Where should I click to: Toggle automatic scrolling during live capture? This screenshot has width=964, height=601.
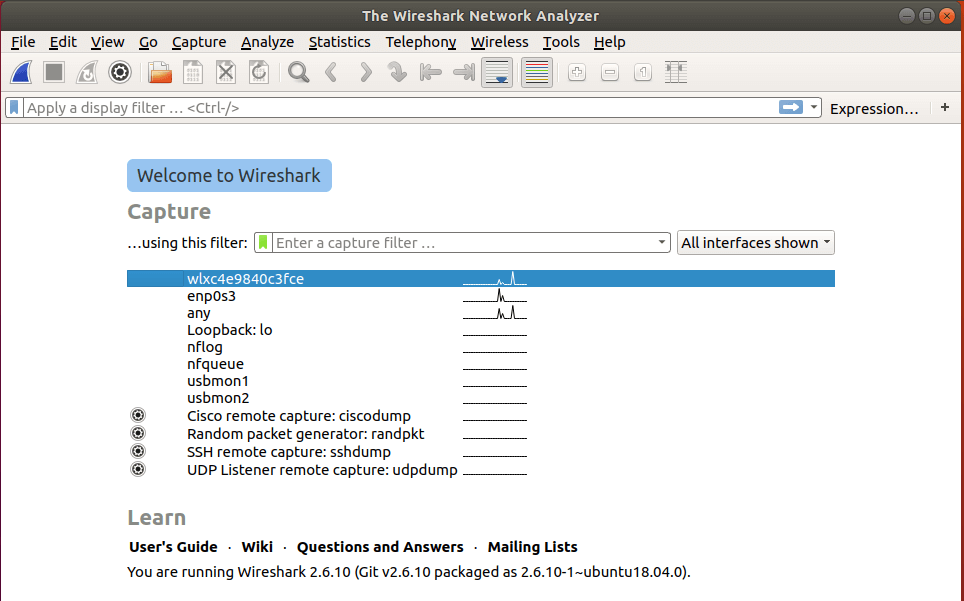click(497, 73)
